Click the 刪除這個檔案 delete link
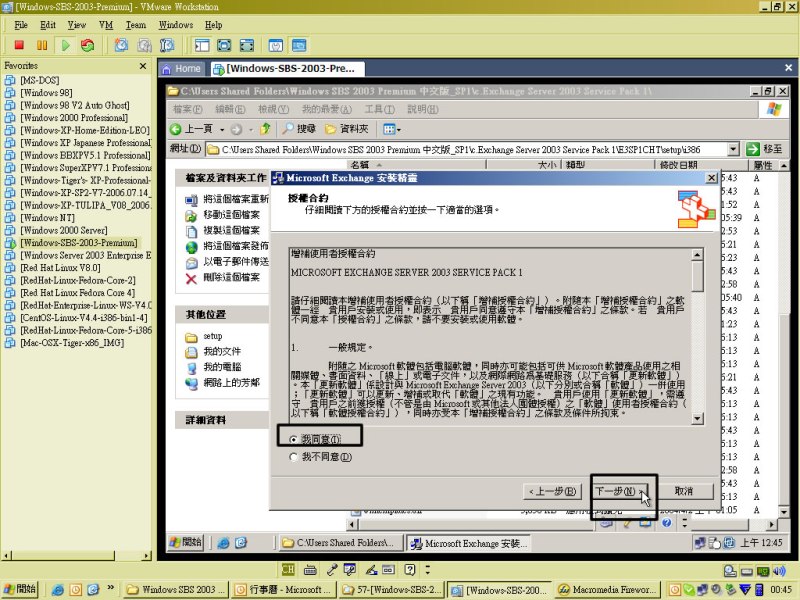This screenshot has height=600, width=800. [232, 277]
